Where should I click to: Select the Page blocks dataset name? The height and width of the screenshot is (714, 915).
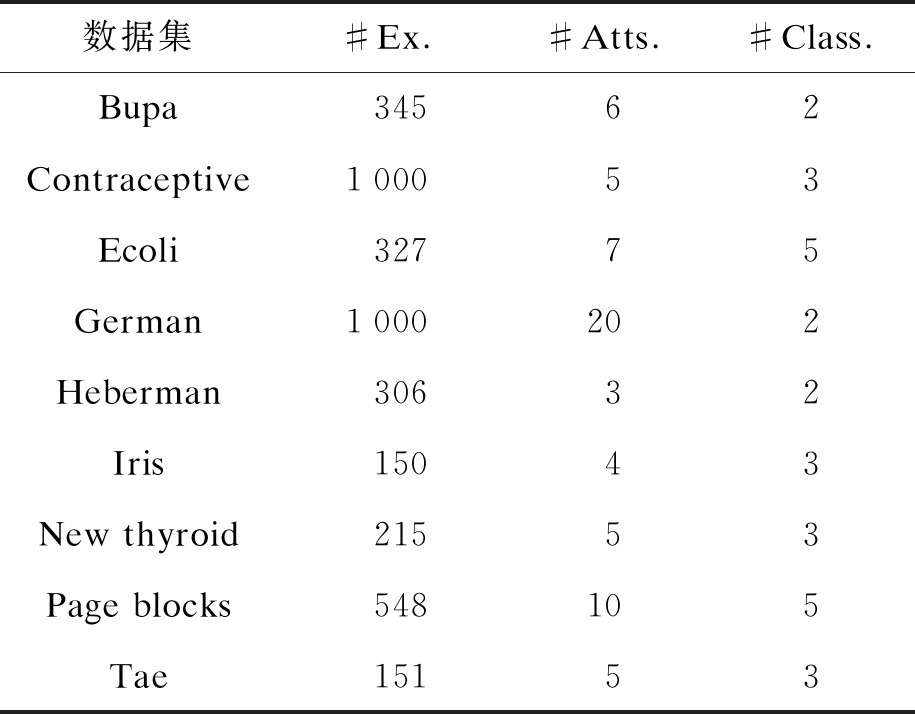pyautogui.click(x=138, y=606)
